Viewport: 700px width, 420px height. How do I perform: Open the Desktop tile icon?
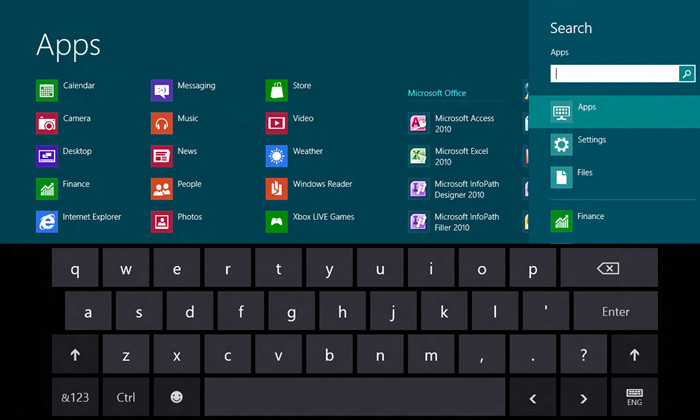point(47,156)
